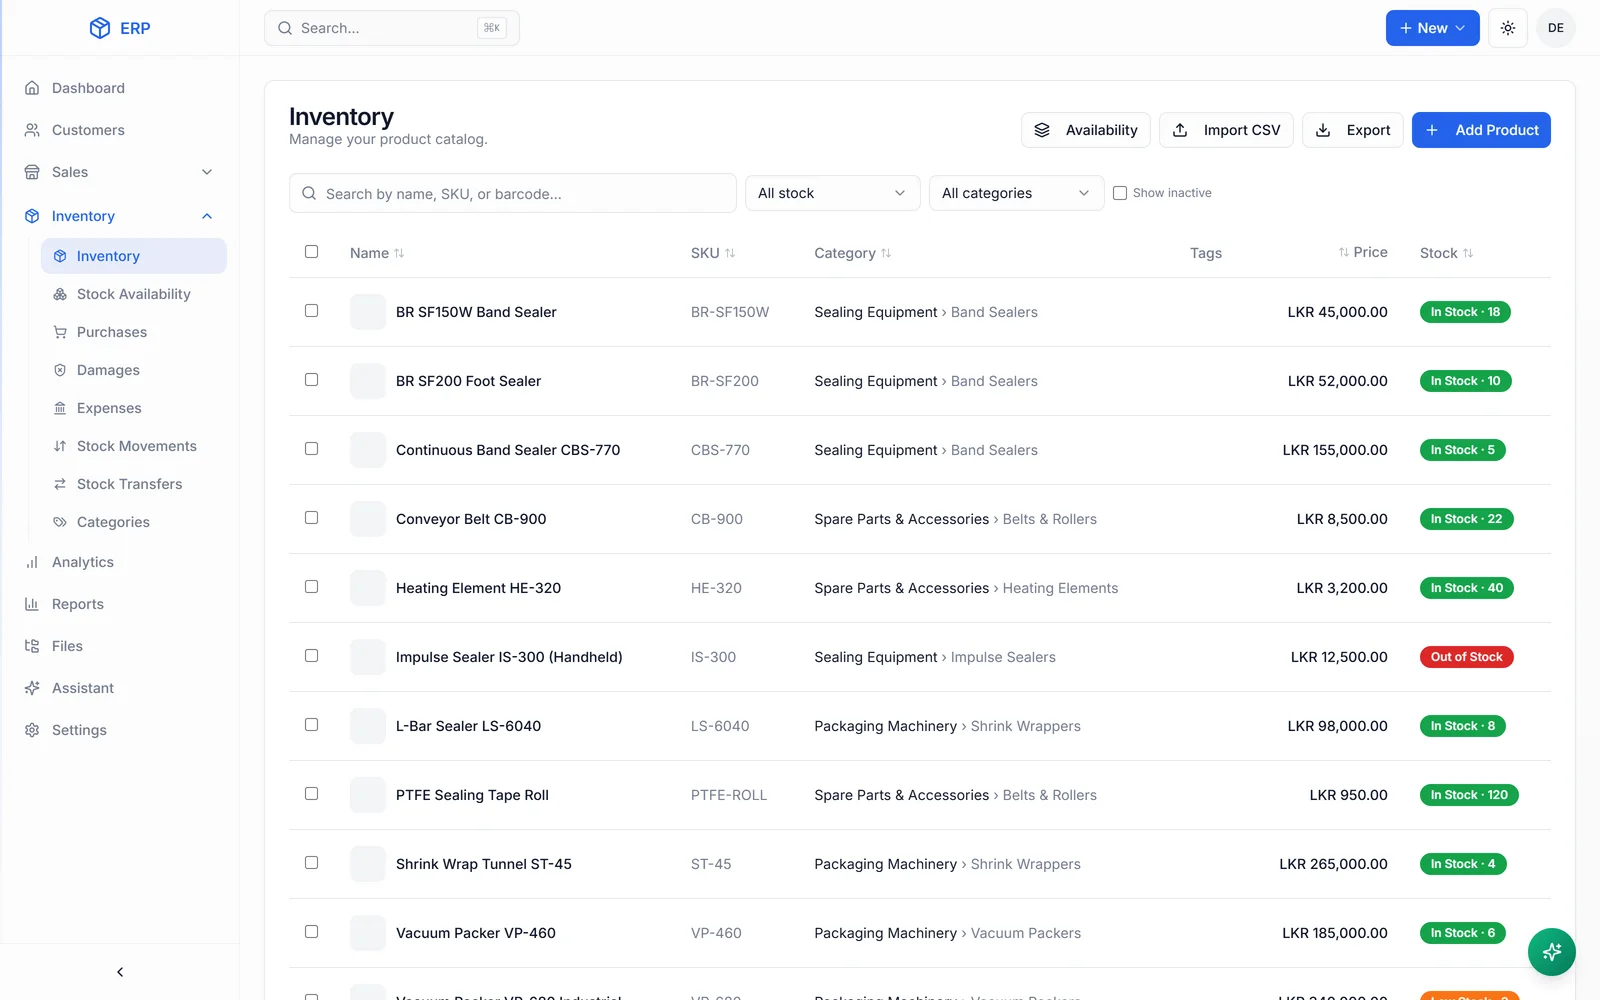Click the Reports chart icon
The height and width of the screenshot is (1000, 1600).
[x=32, y=604]
